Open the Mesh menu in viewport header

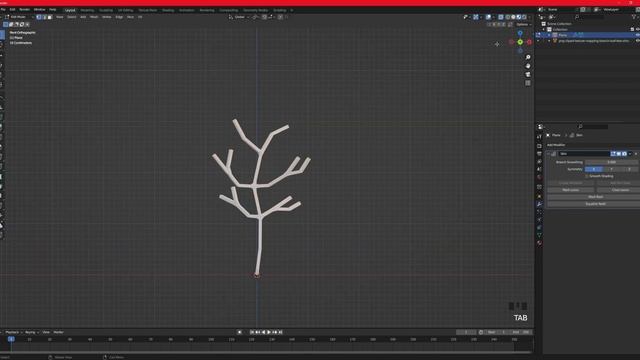click(x=94, y=17)
